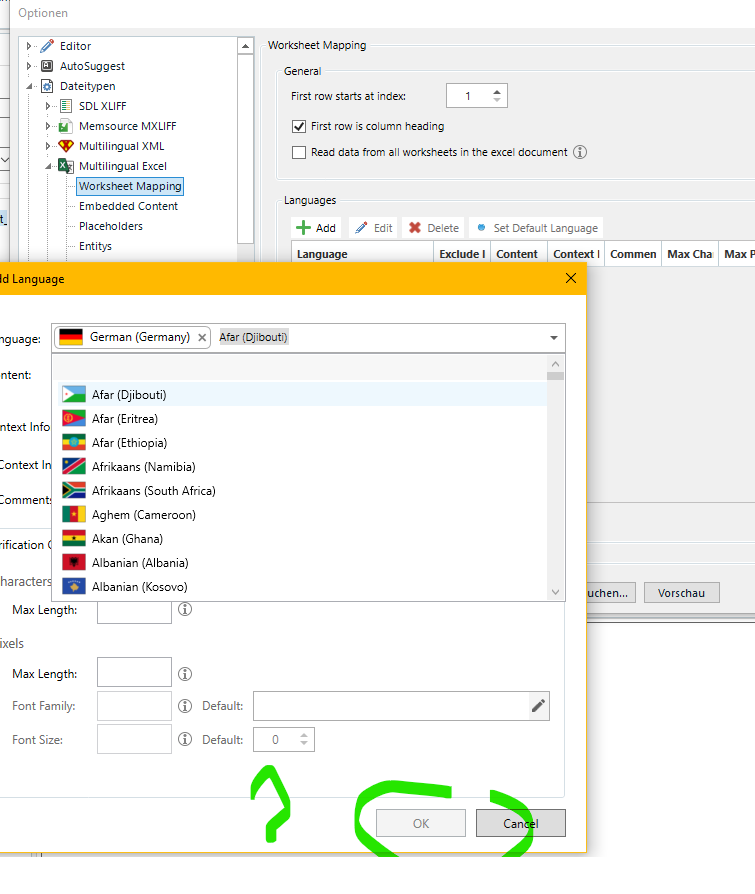
Task: Choose Aghem (Cameroon) from the list
Action: coord(302,514)
